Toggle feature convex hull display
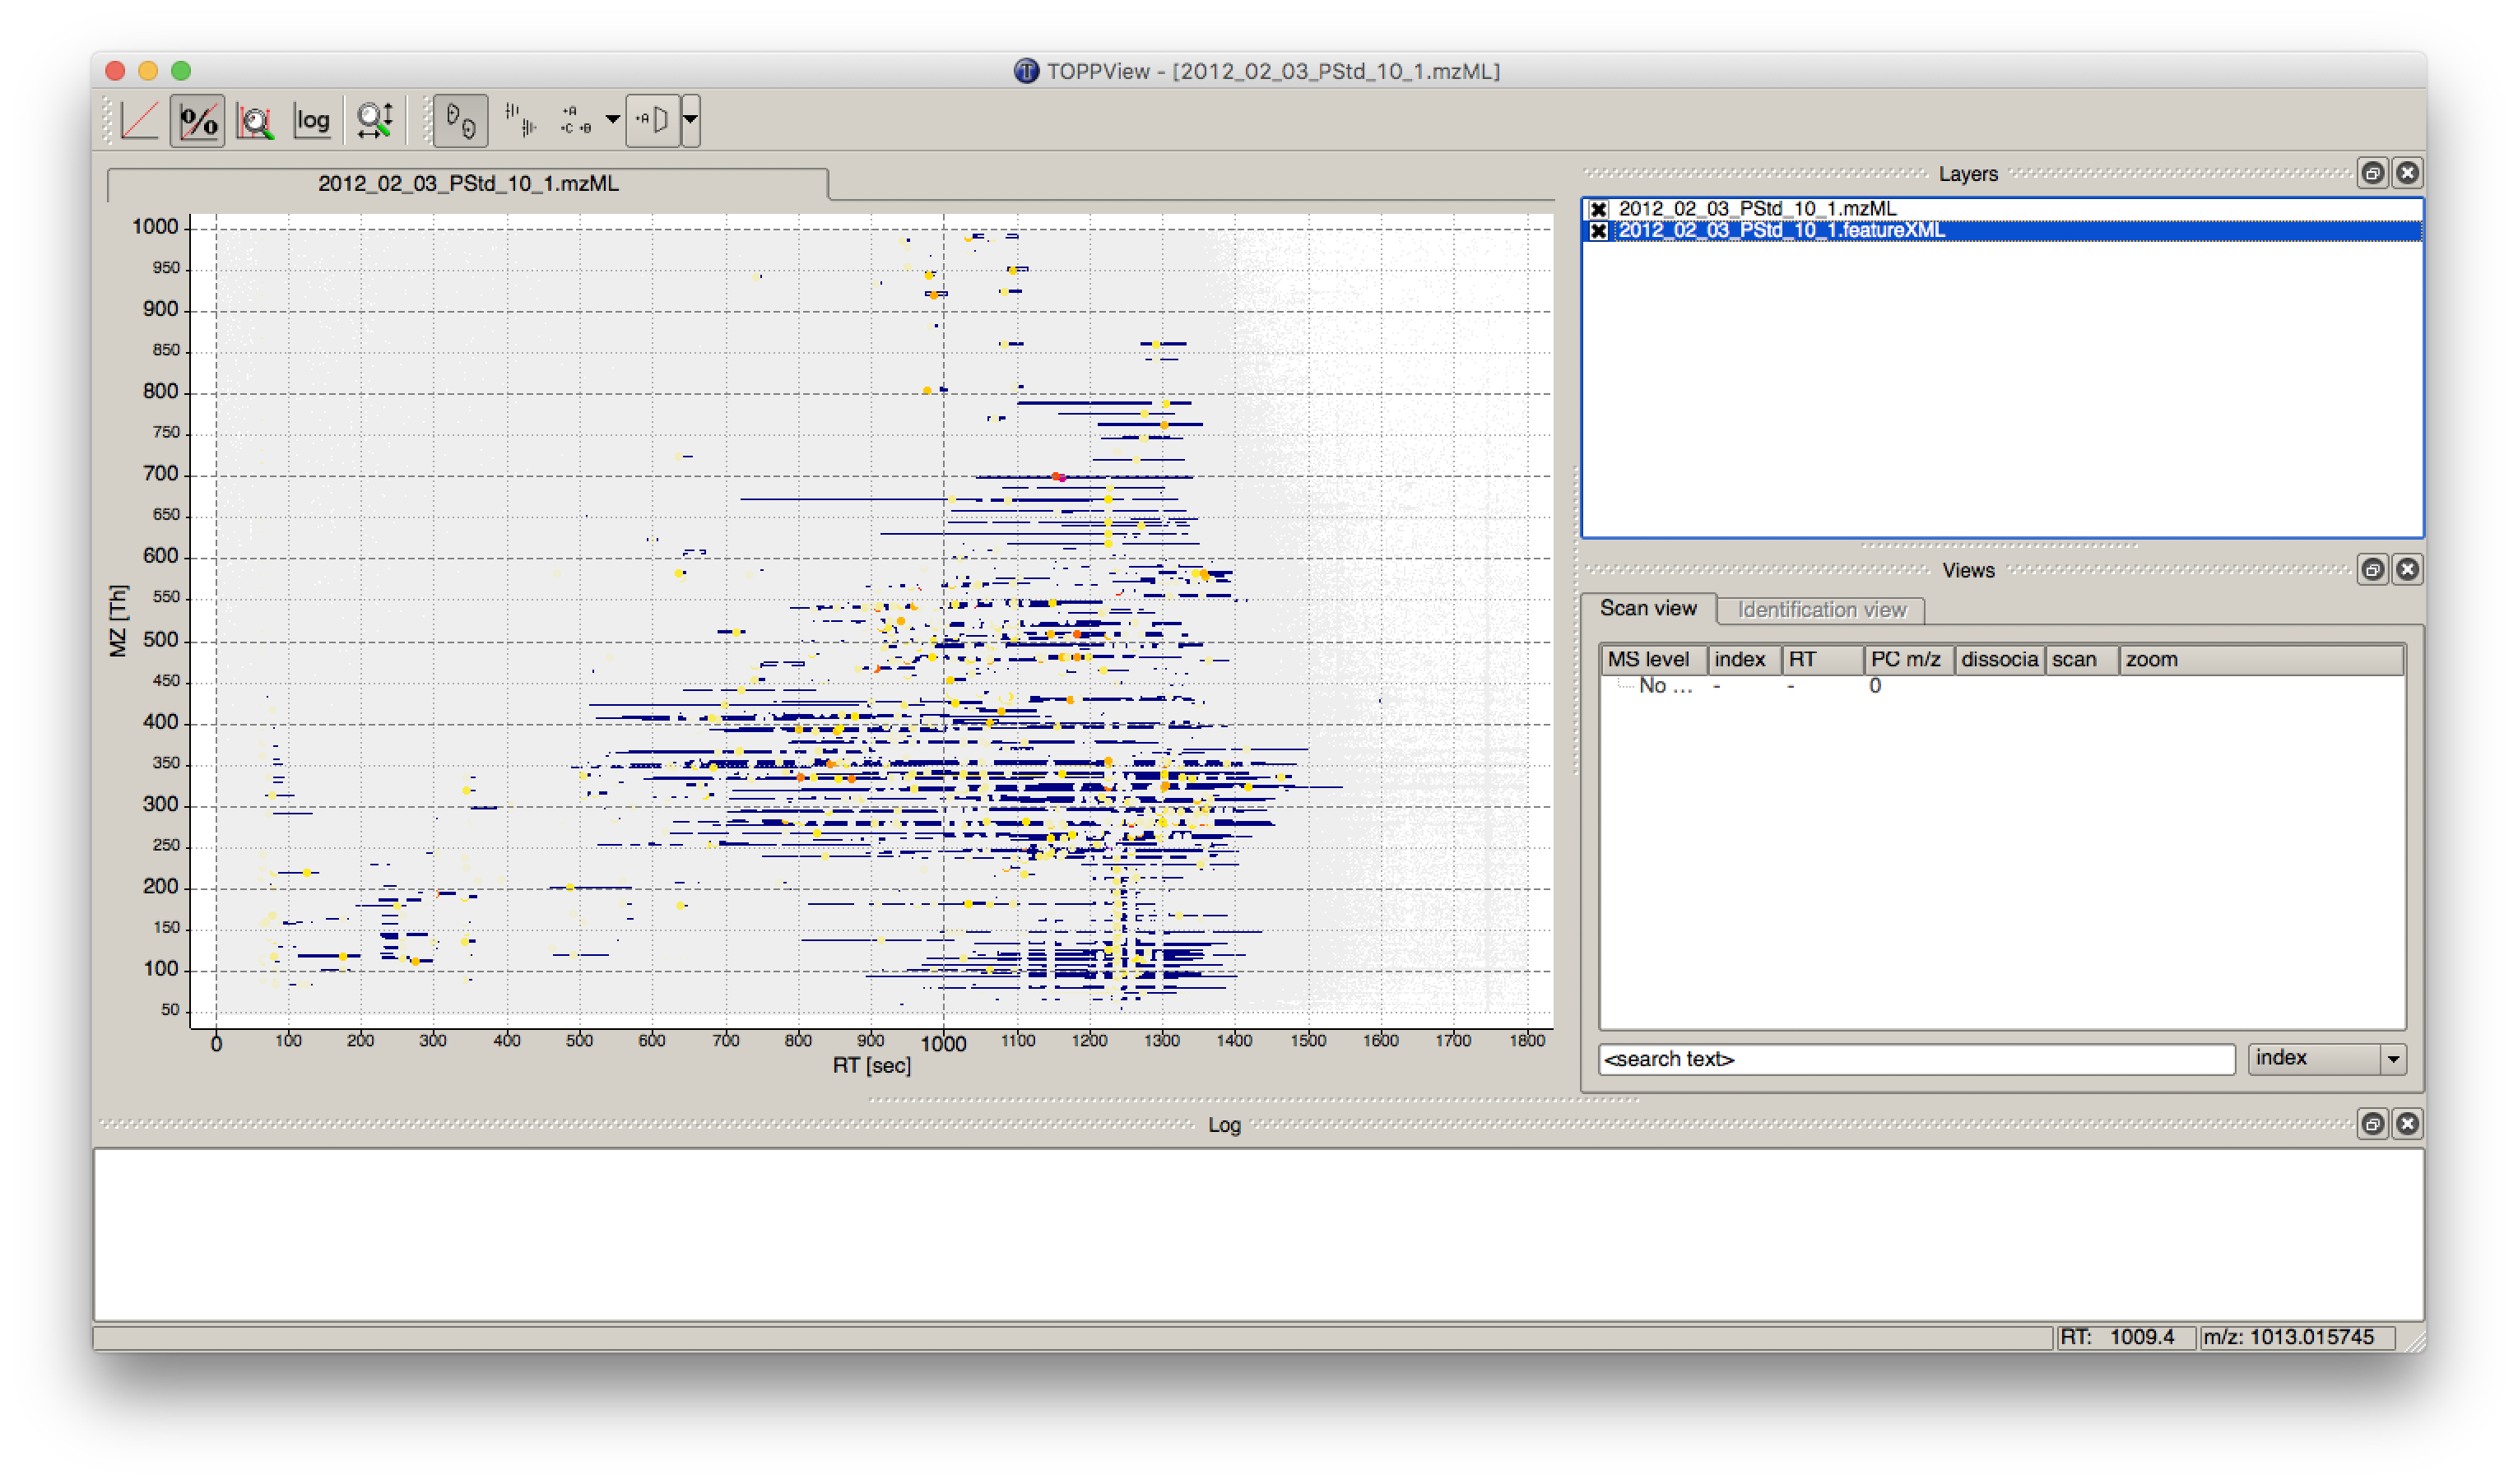The image size is (2518, 1484). [x=461, y=121]
